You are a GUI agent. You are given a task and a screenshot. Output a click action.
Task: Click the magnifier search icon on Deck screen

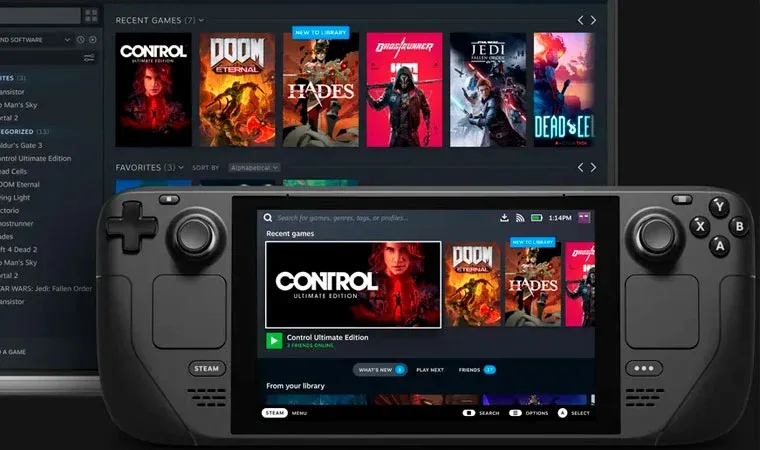click(268, 218)
